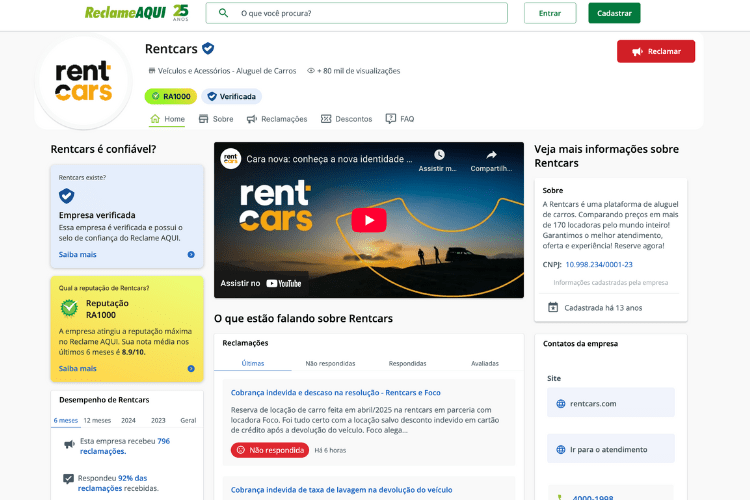This screenshot has height=500, width=750.
Task: Open the Descontos tab
Action: 346,119
